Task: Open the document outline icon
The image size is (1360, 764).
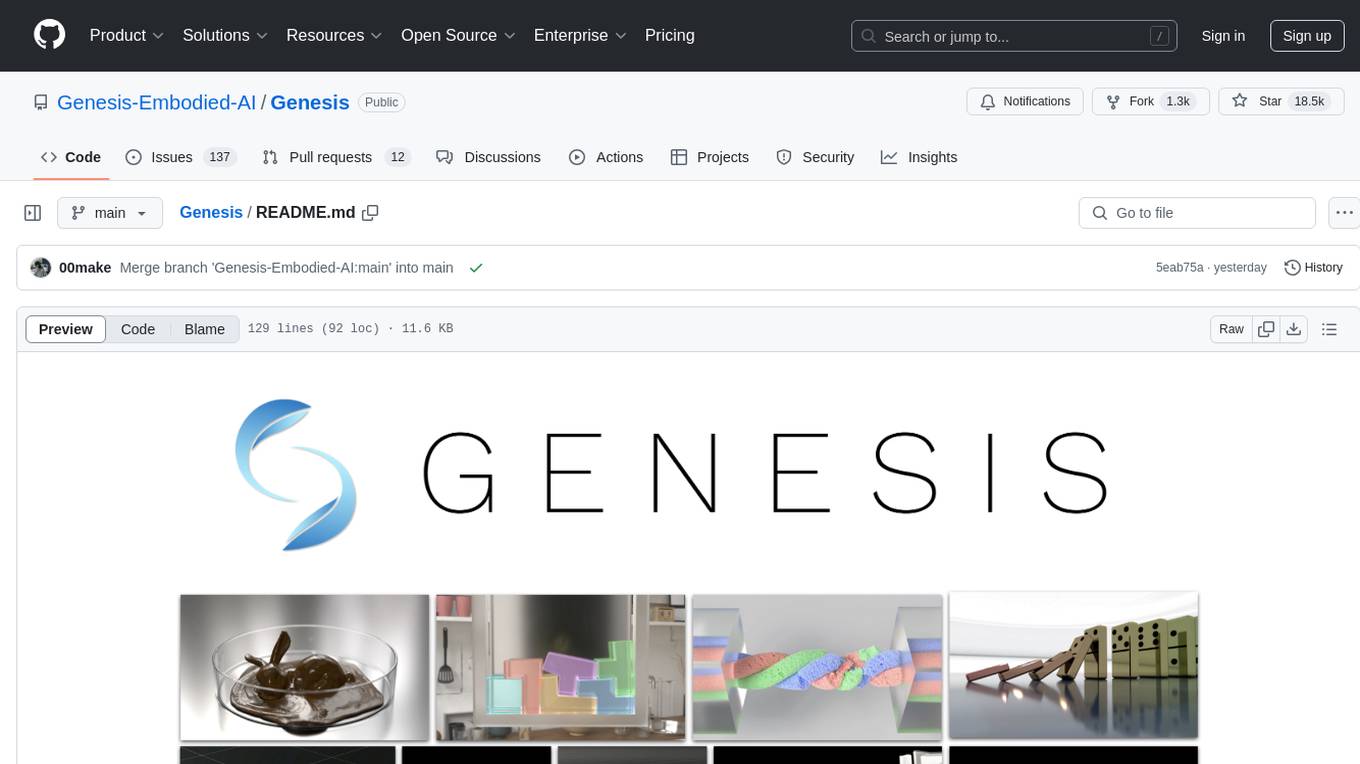Action: (1329, 329)
